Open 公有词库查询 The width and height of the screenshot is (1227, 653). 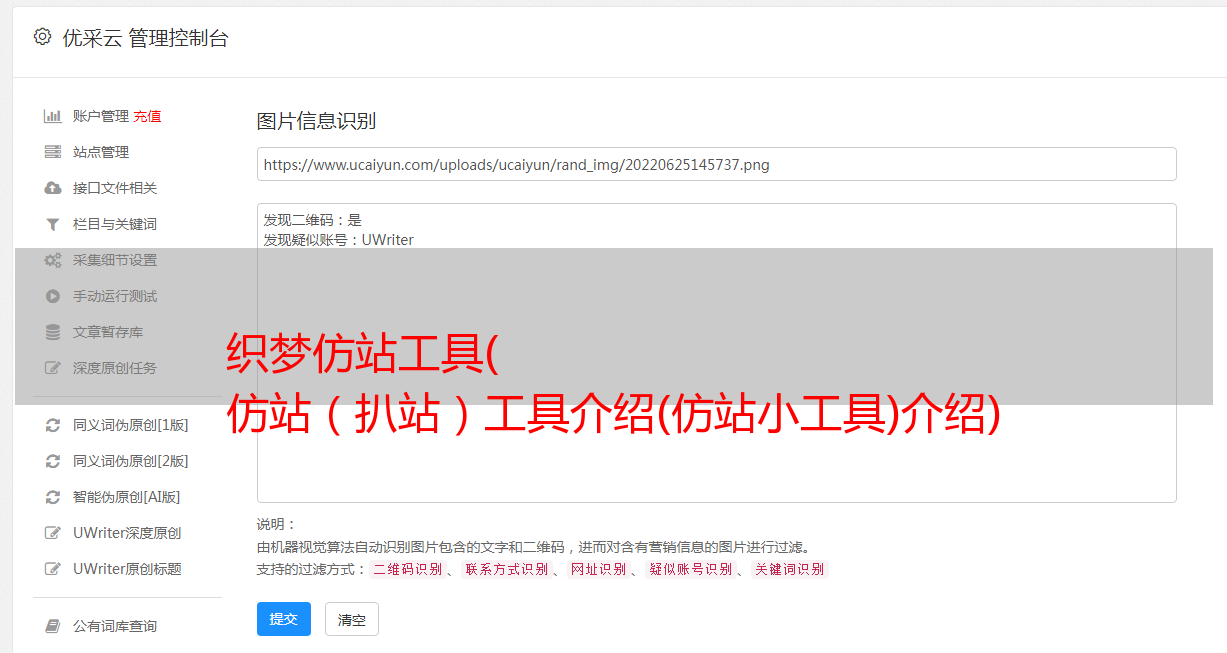point(115,626)
